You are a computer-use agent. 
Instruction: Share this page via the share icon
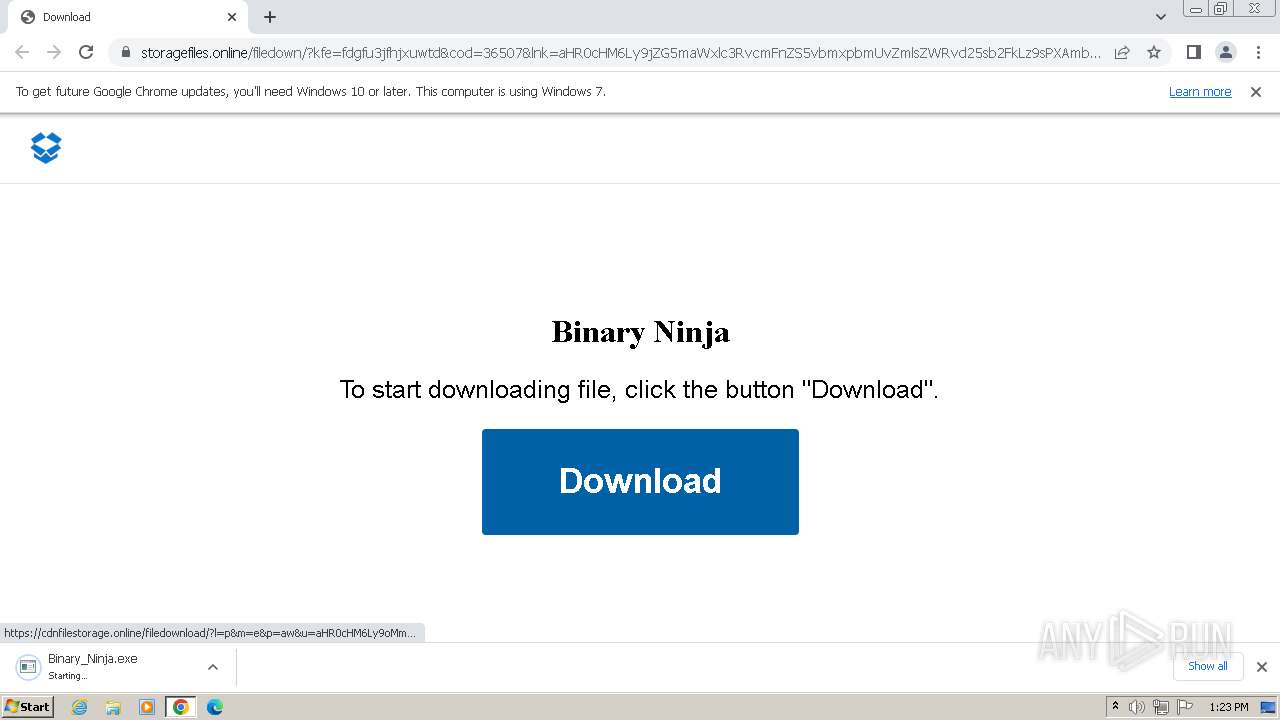[x=1122, y=52]
